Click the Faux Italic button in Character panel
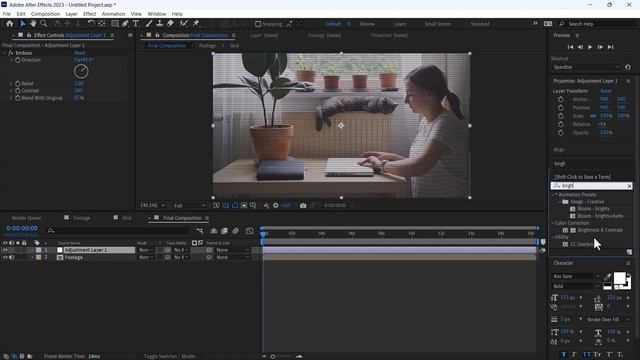The image size is (640, 360). (574, 354)
